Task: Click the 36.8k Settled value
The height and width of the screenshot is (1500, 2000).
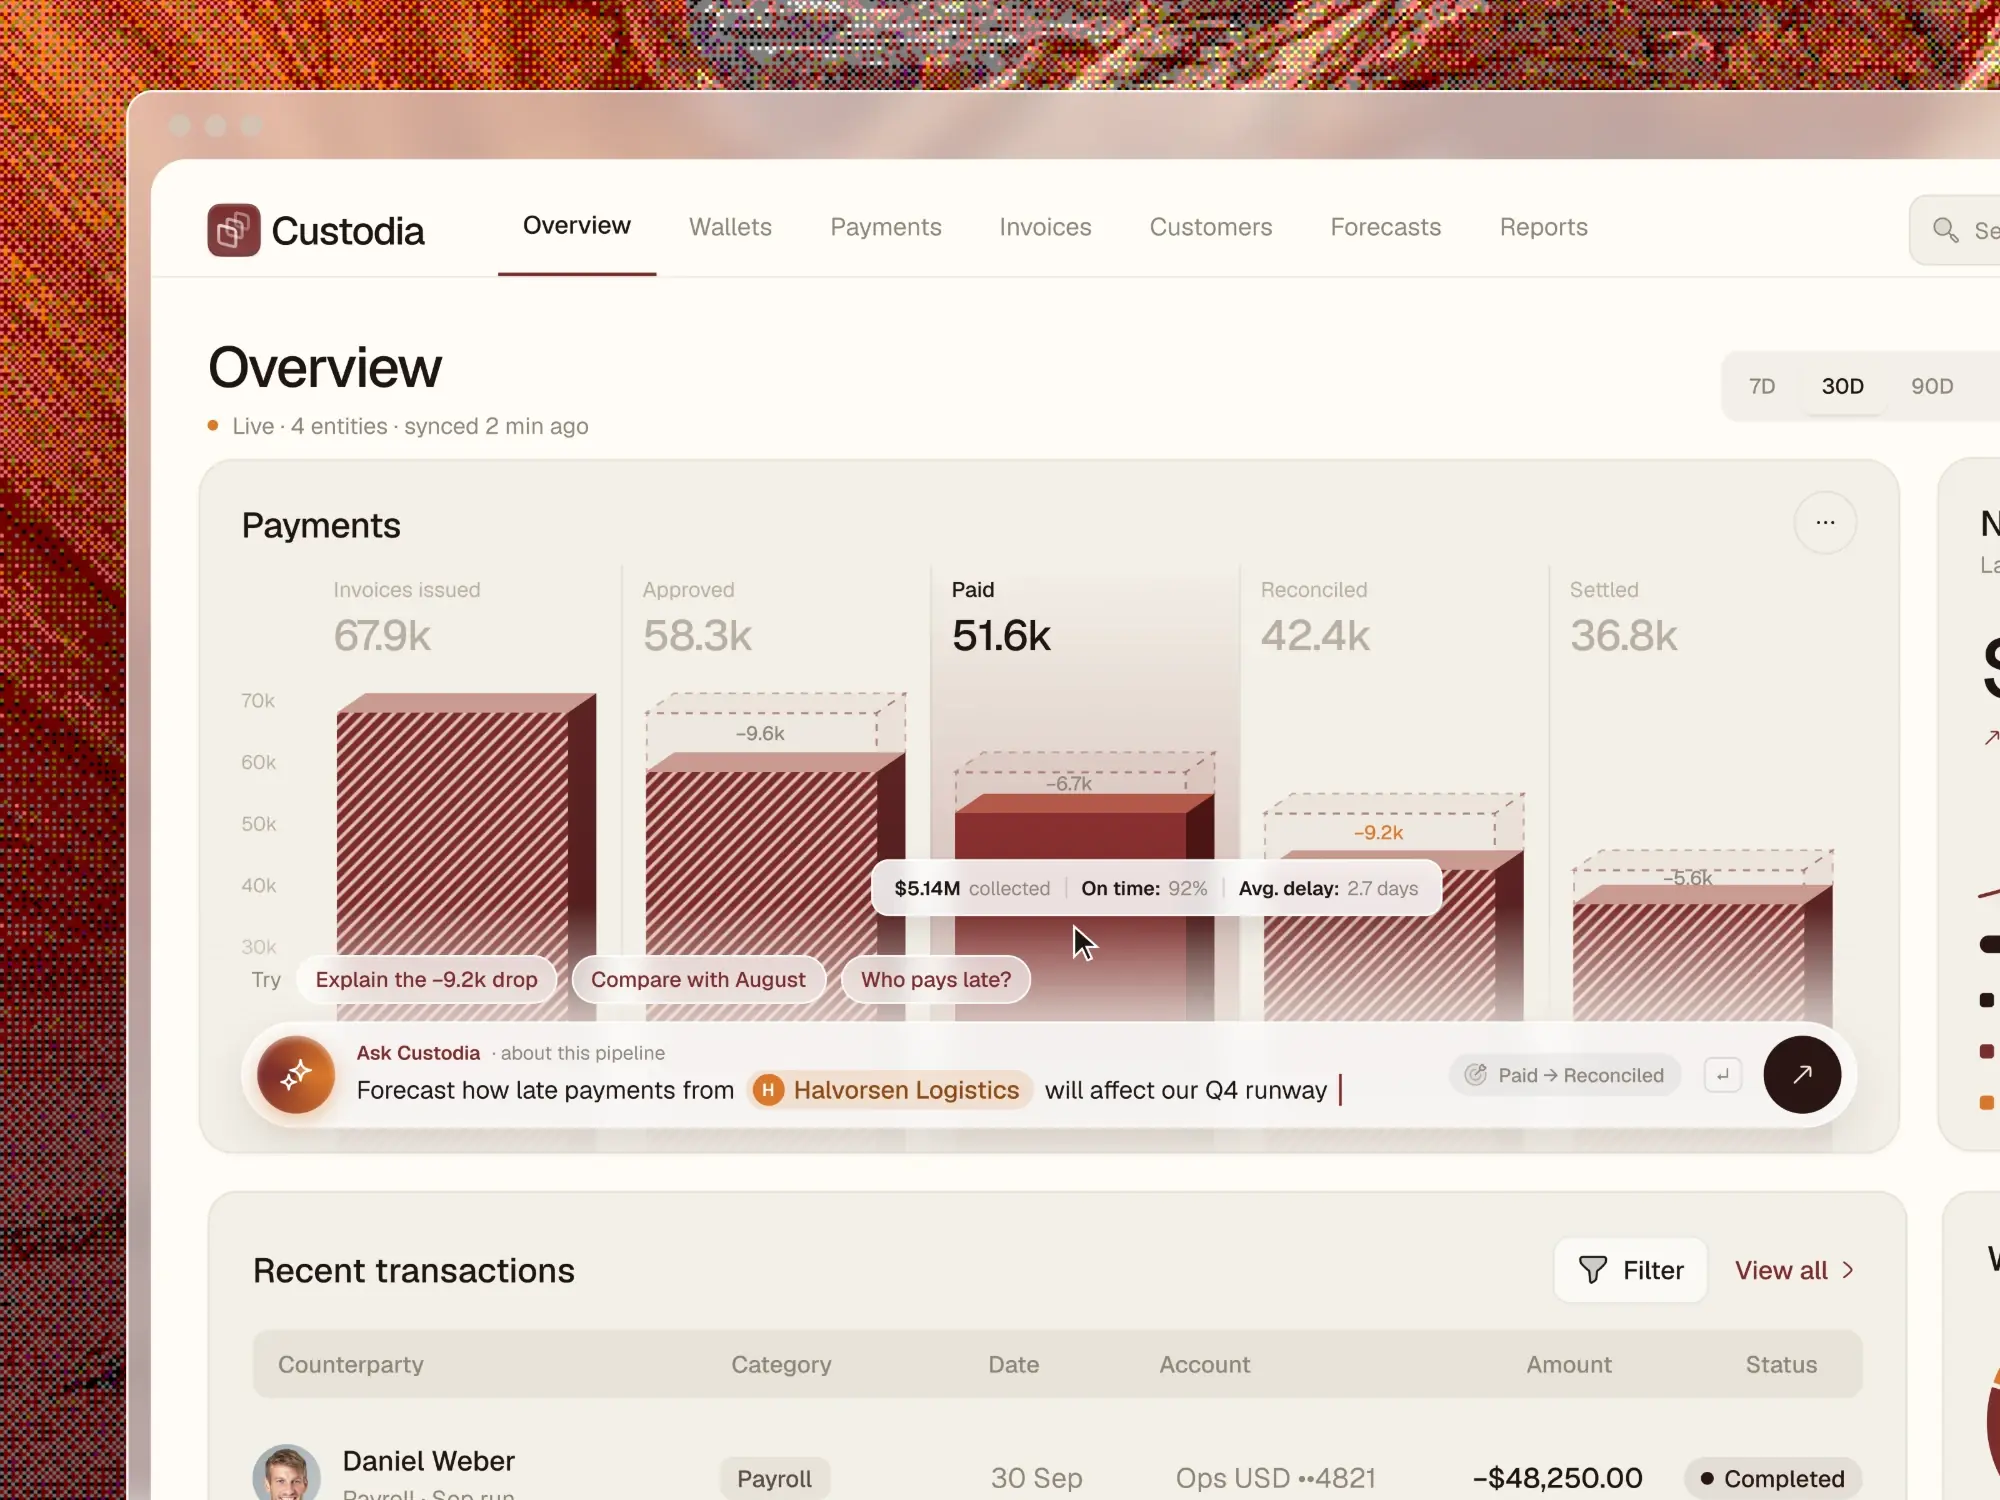Action: pos(1623,636)
